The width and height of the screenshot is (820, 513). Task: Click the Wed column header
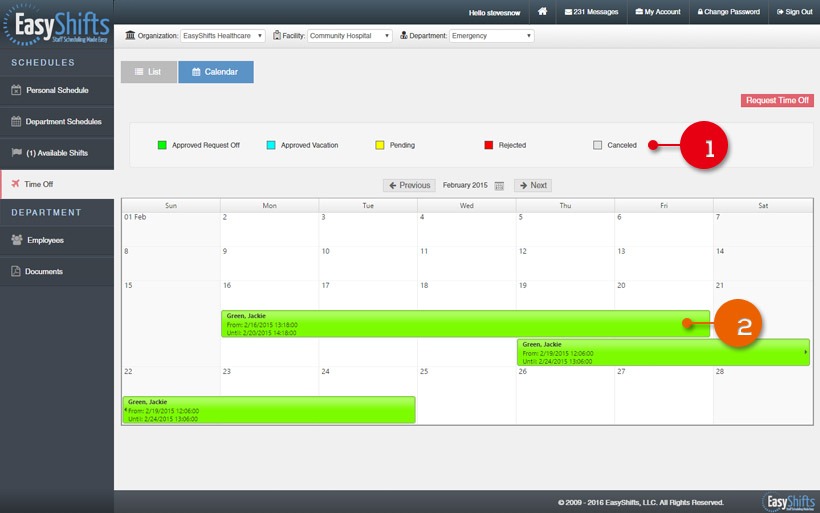coord(466,206)
